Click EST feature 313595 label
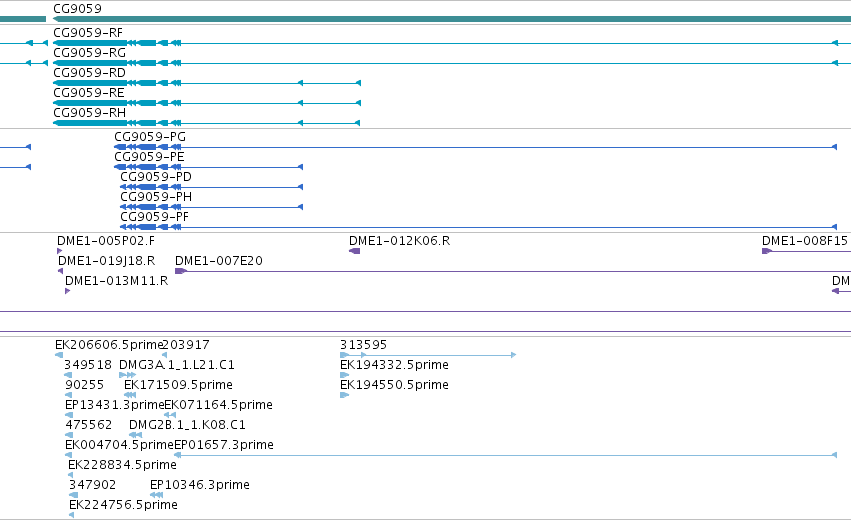This screenshot has height=520, width=851. 364,345
